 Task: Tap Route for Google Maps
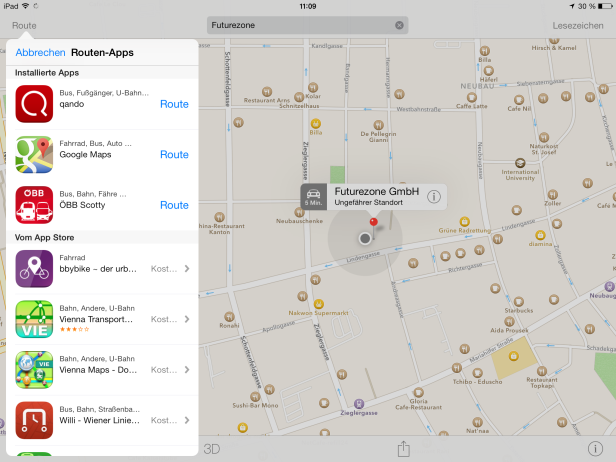[x=174, y=154]
